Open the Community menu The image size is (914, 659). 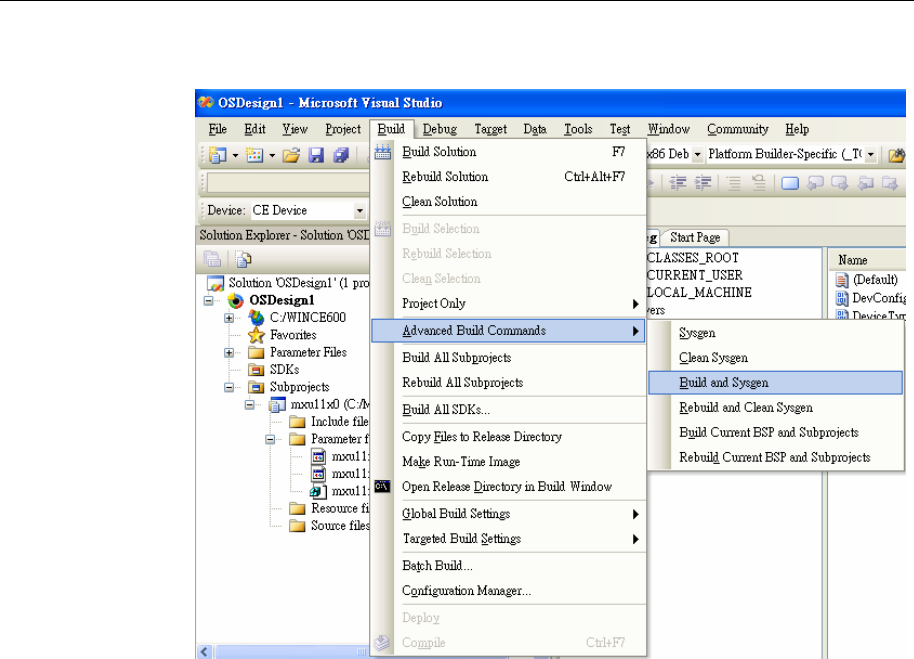(737, 129)
